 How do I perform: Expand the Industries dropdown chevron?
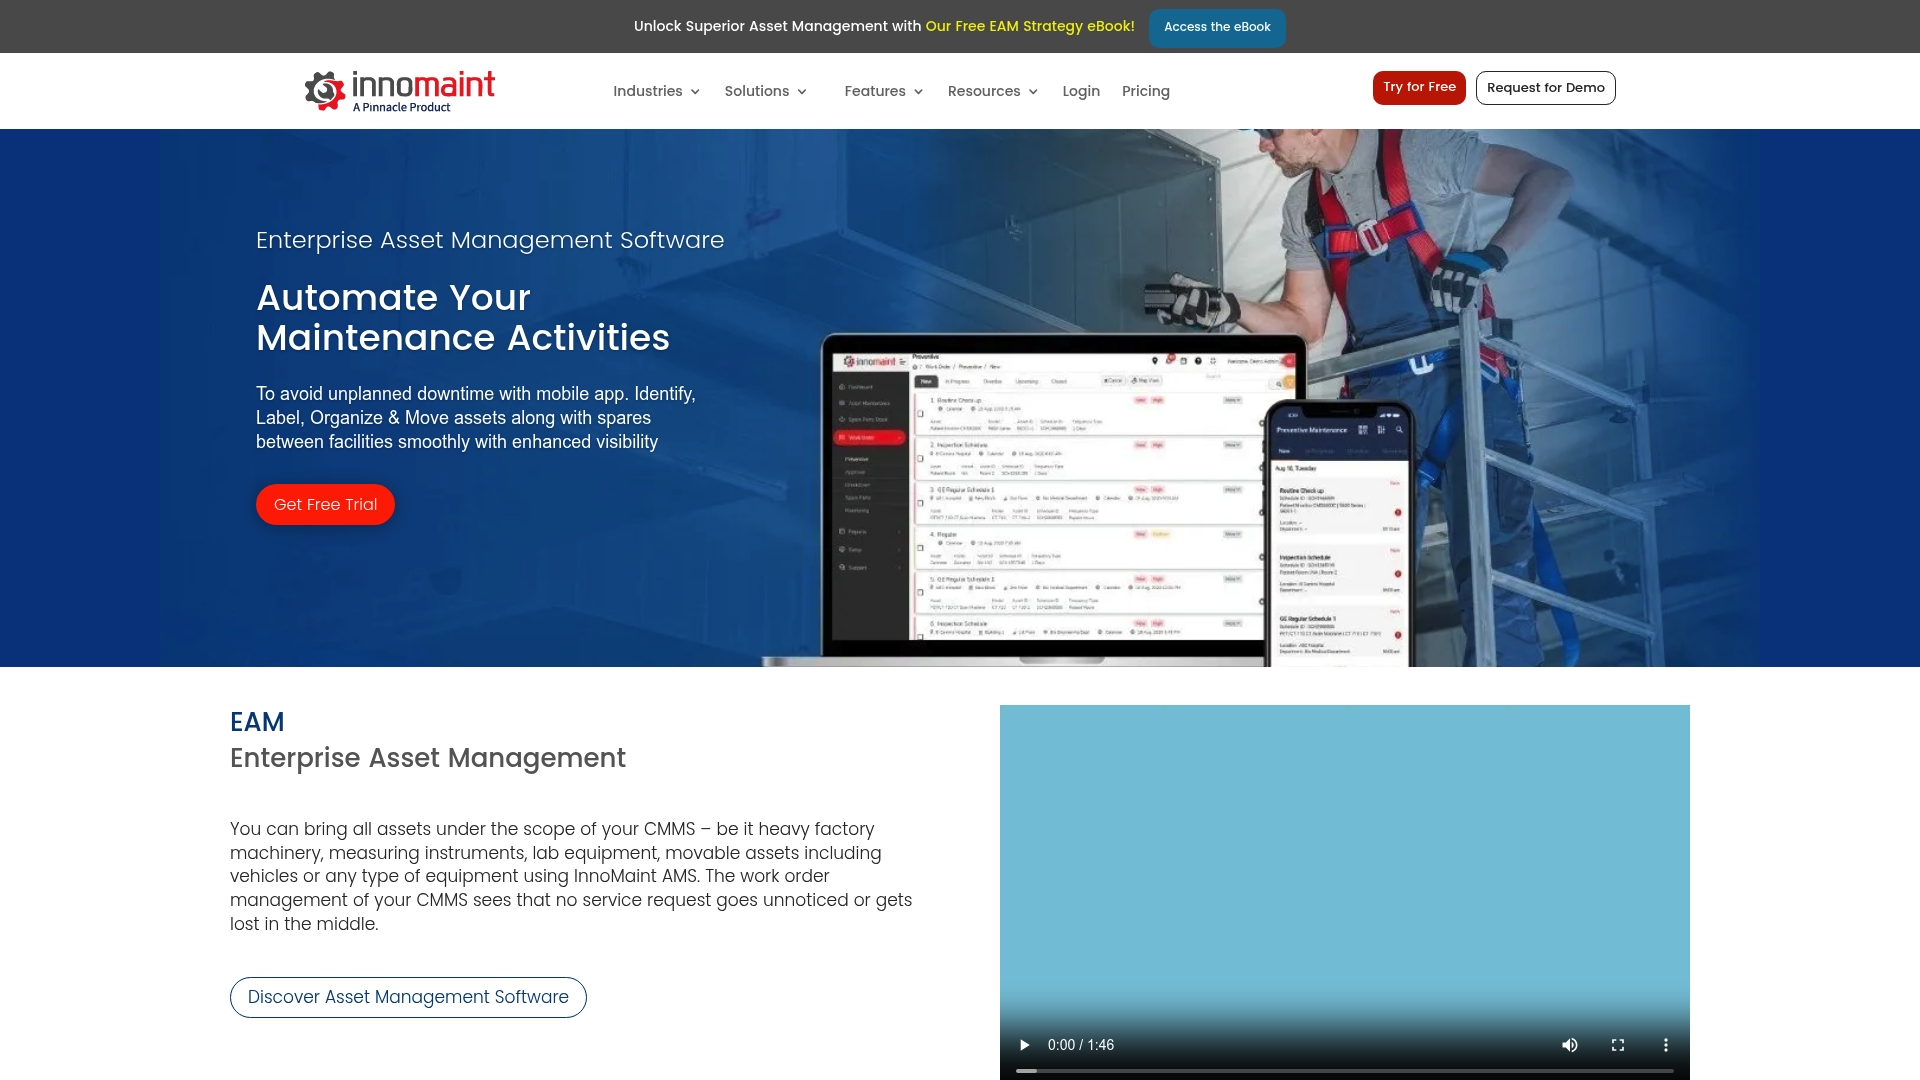pyautogui.click(x=695, y=92)
